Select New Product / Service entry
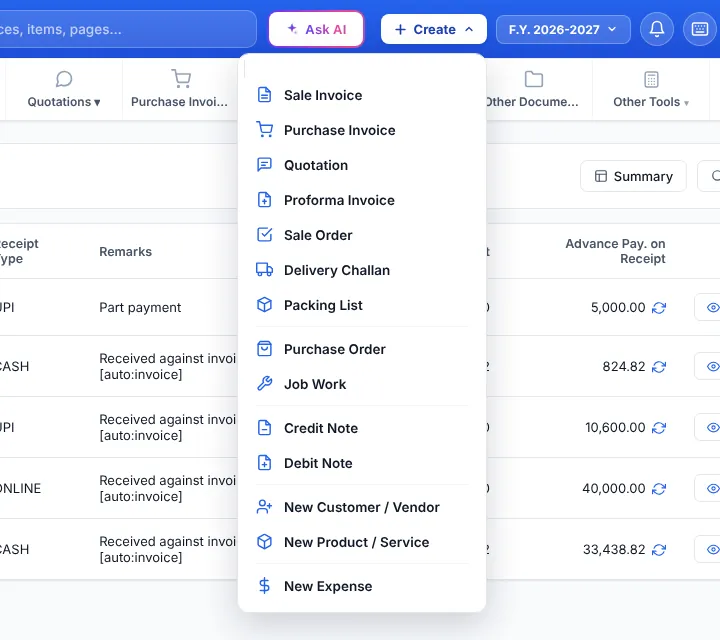The image size is (720, 640). [362, 542]
